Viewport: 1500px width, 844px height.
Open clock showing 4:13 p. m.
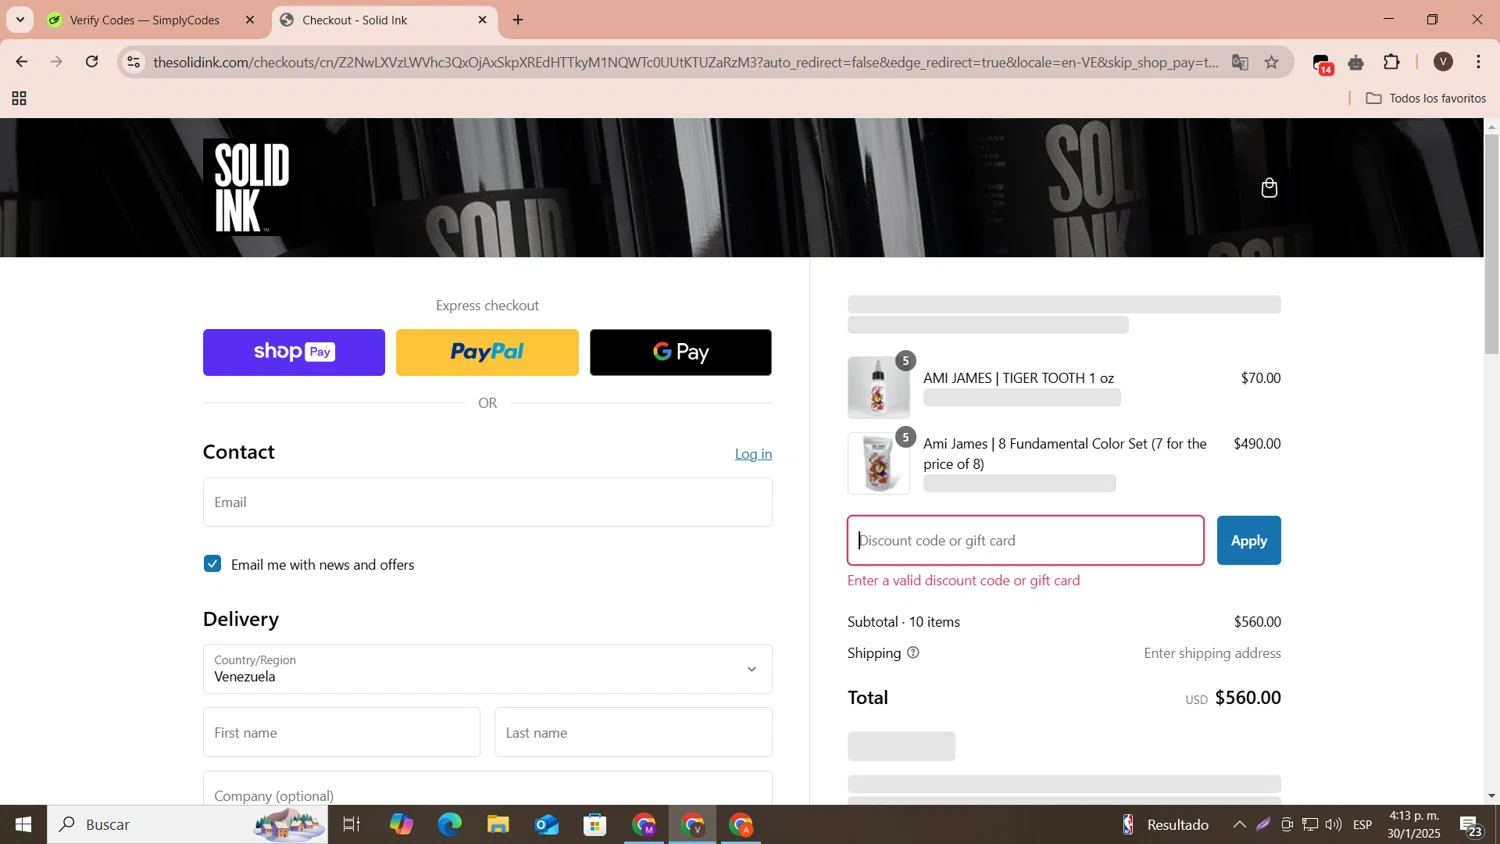[x=1414, y=825]
